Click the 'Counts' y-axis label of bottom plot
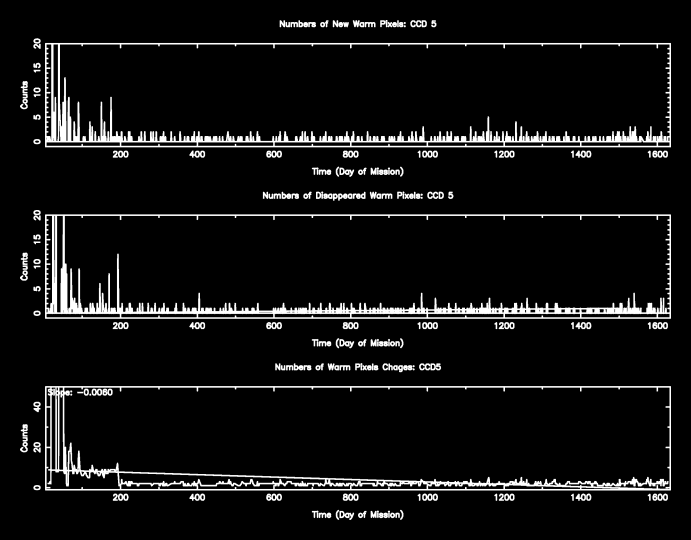 click(25, 438)
